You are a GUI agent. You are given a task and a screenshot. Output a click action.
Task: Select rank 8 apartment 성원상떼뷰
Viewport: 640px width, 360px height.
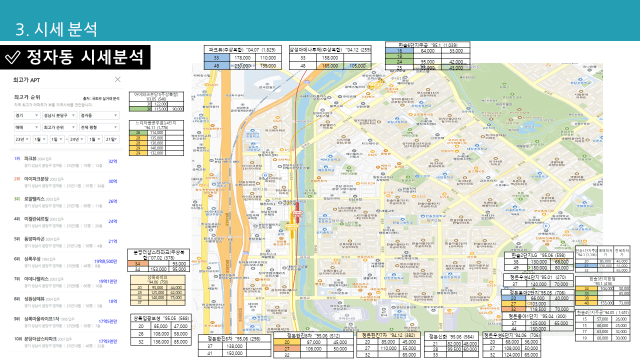tap(65, 302)
